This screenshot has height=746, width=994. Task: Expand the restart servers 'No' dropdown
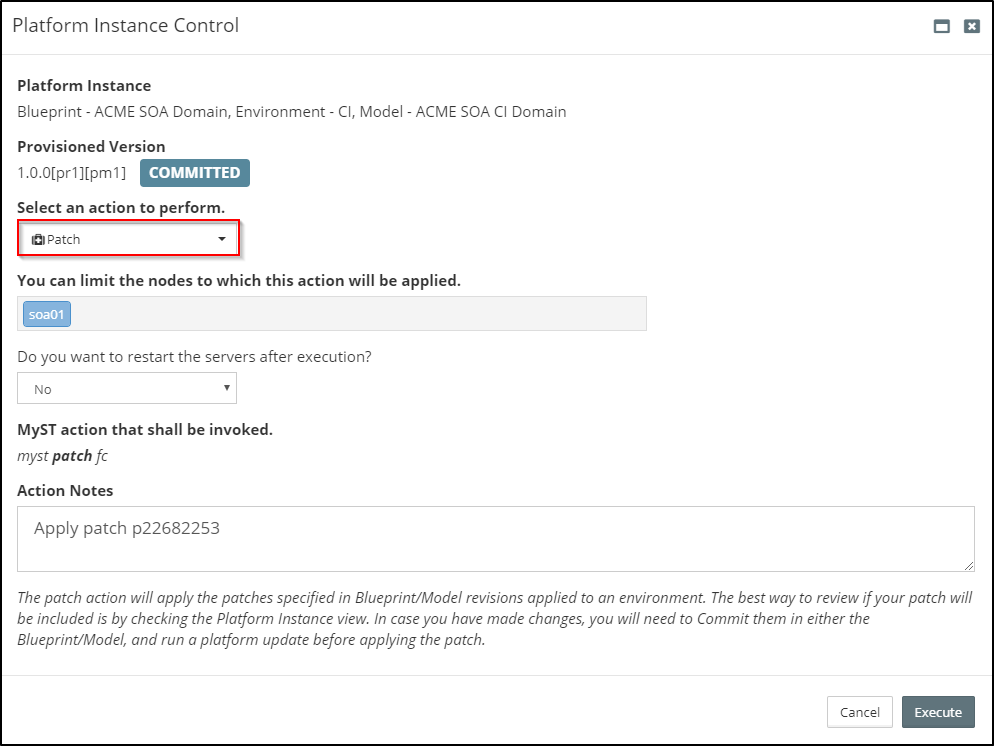tap(127, 388)
